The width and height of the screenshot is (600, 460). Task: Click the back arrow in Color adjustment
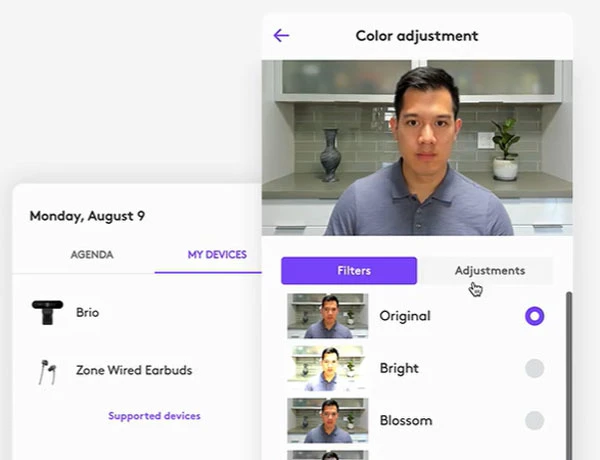click(281, 36)
